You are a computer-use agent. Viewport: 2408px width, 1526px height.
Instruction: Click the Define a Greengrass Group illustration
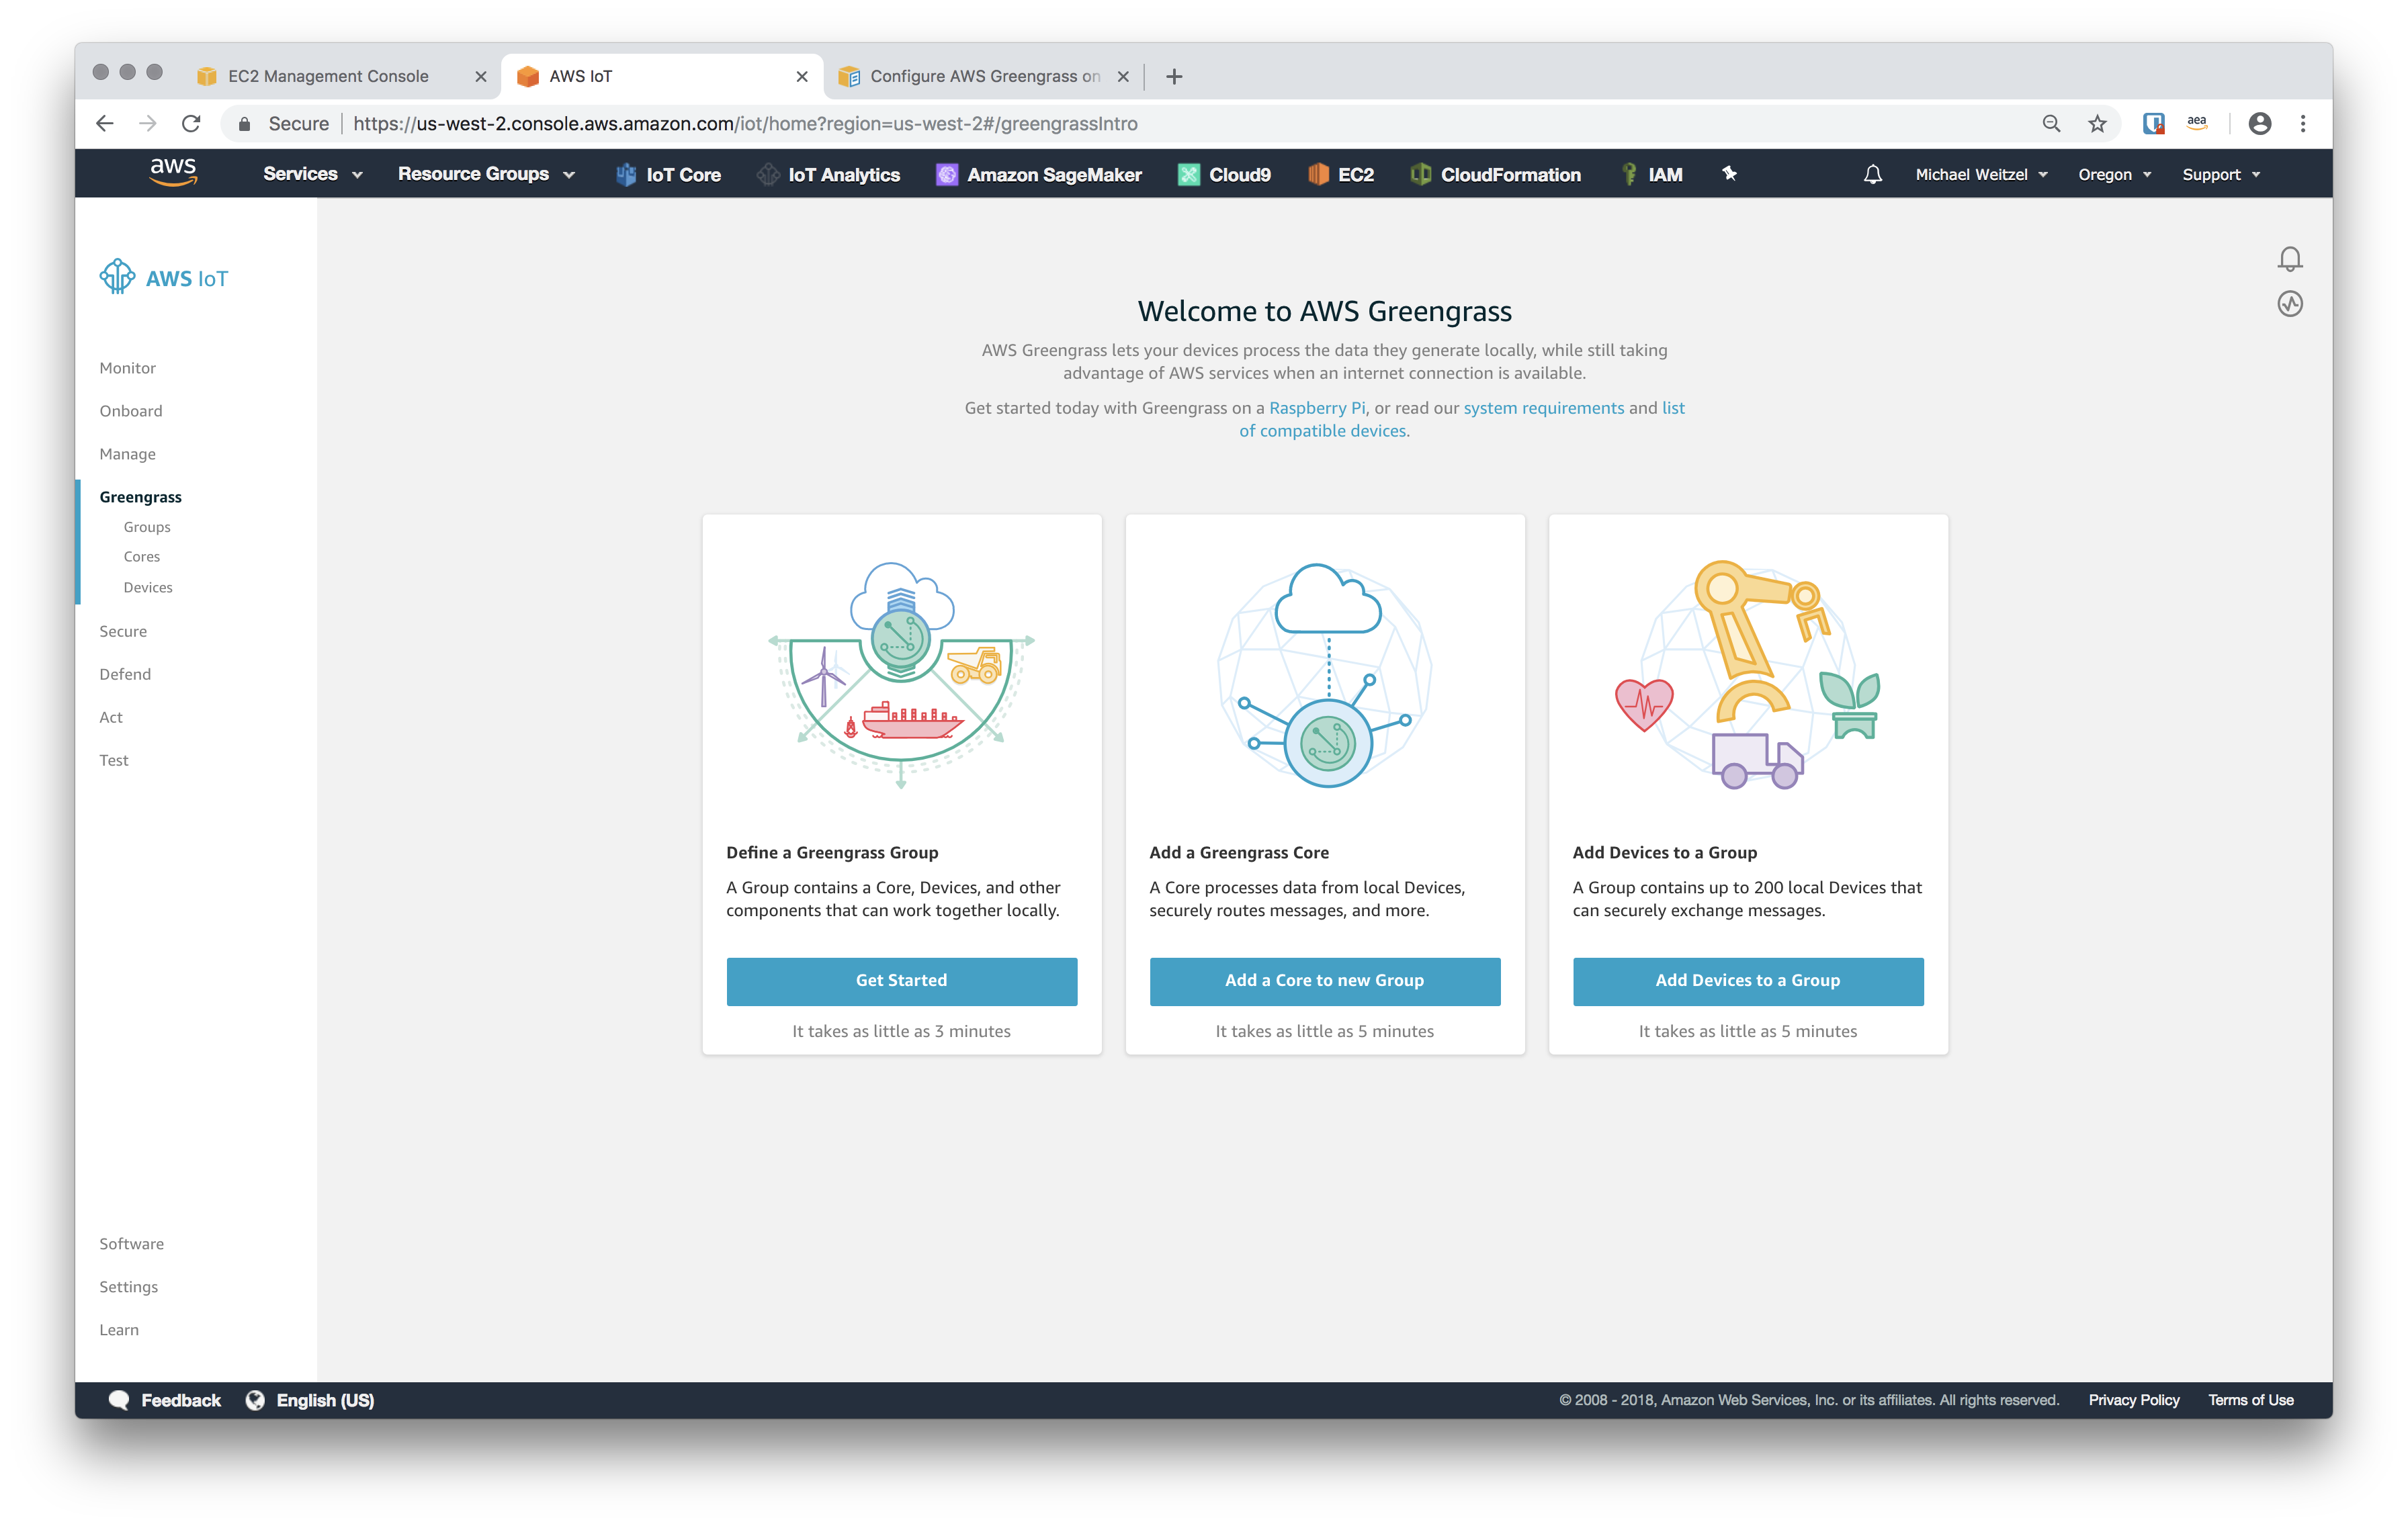tap(901, 675)
